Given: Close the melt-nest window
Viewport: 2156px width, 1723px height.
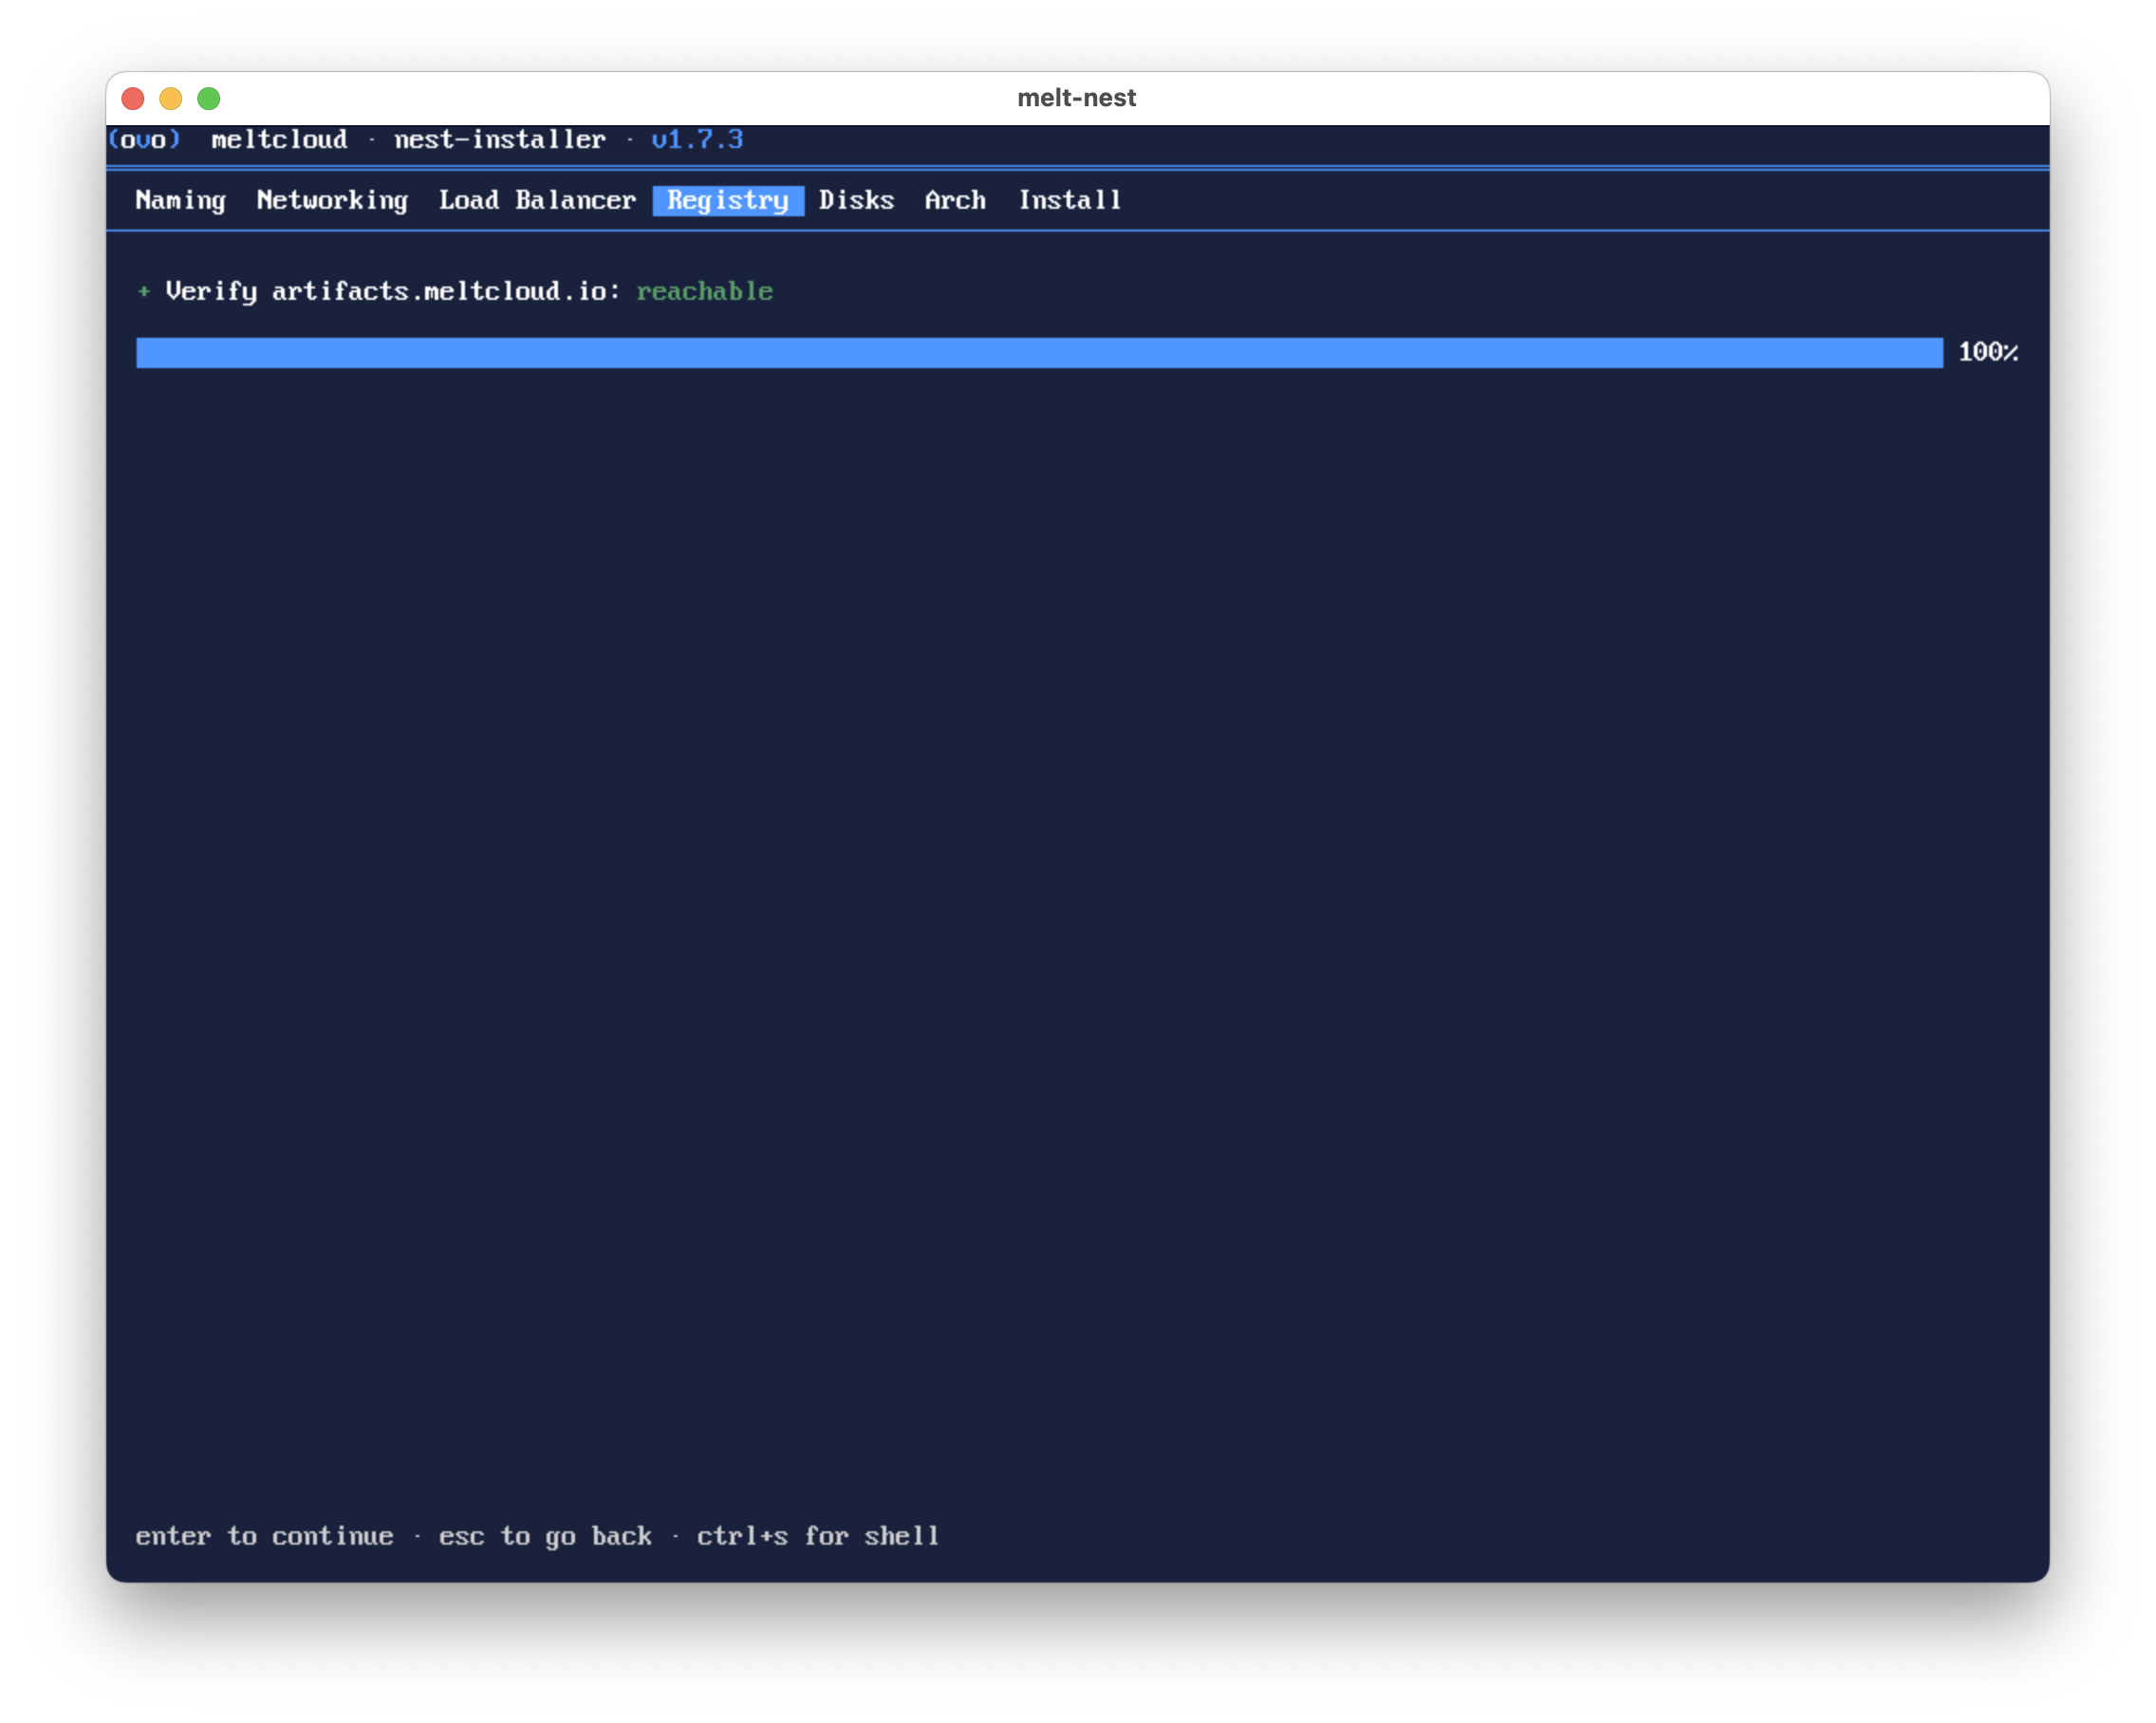Looking at the screenshot, I should click(133, 98).
